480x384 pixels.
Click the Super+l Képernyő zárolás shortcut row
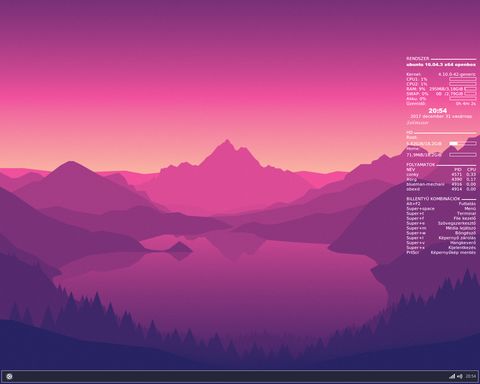(441, 238)
